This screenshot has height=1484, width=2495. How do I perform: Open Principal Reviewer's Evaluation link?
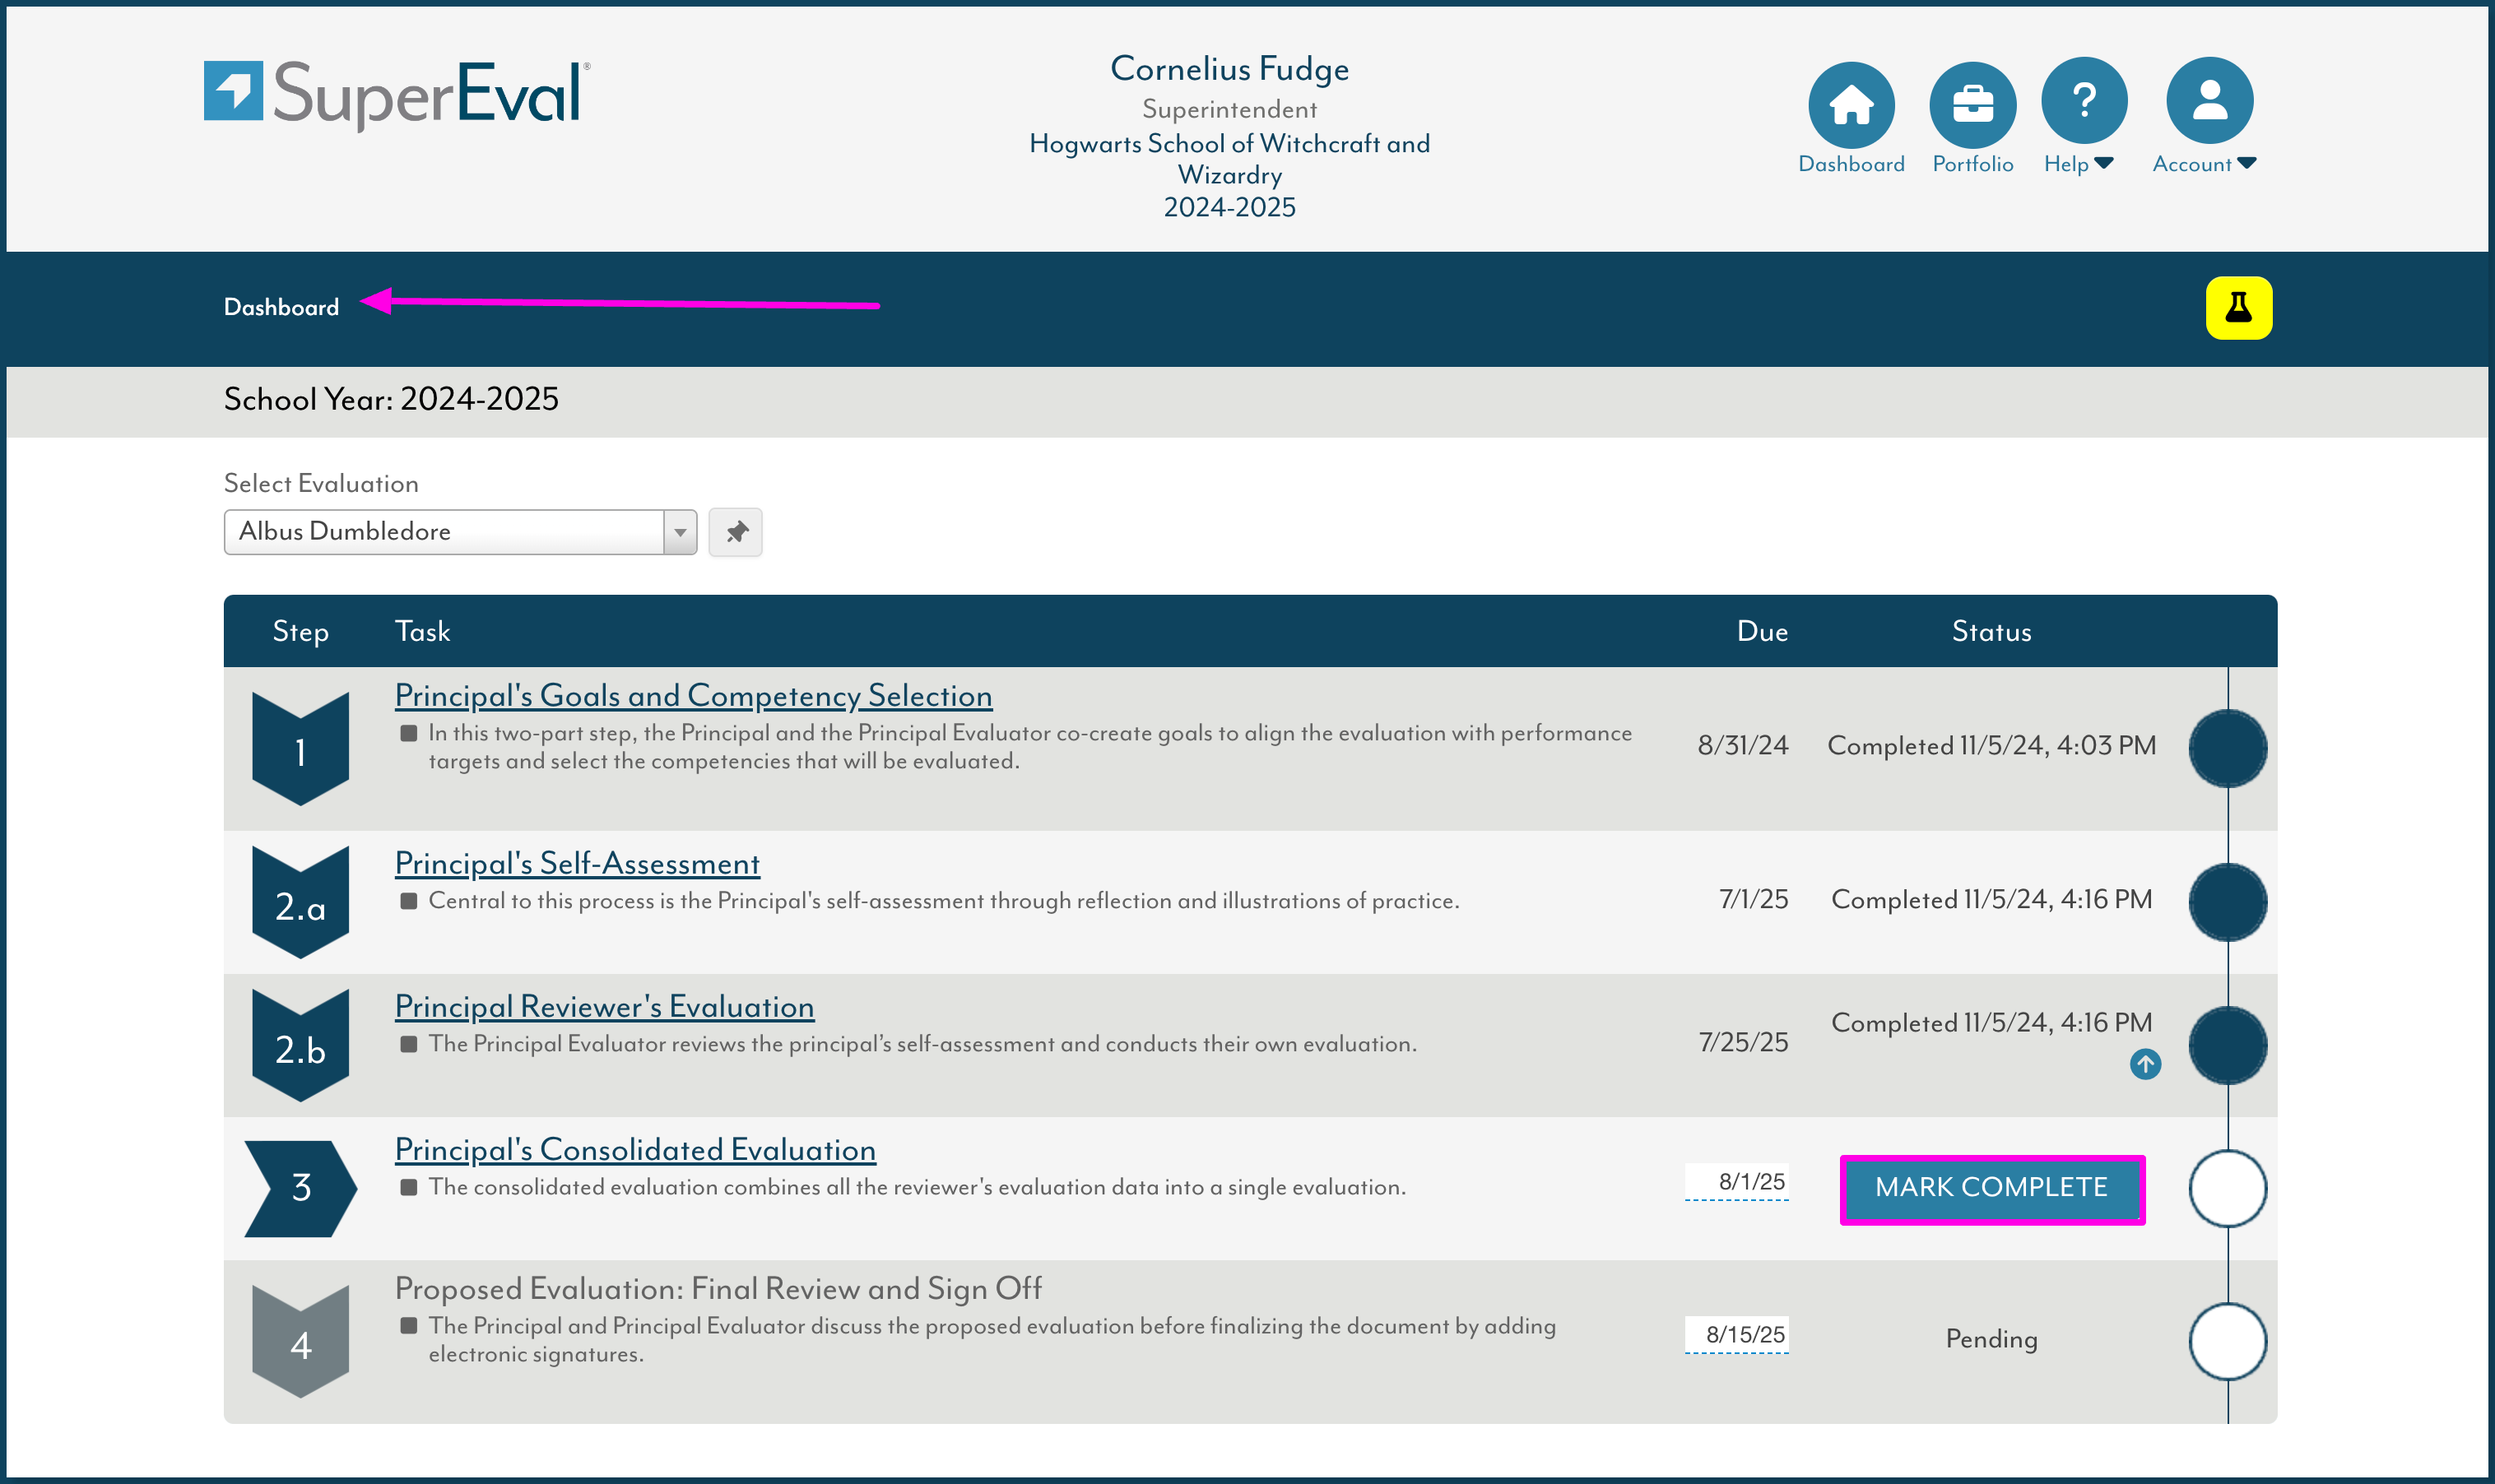pos(604,1006)
